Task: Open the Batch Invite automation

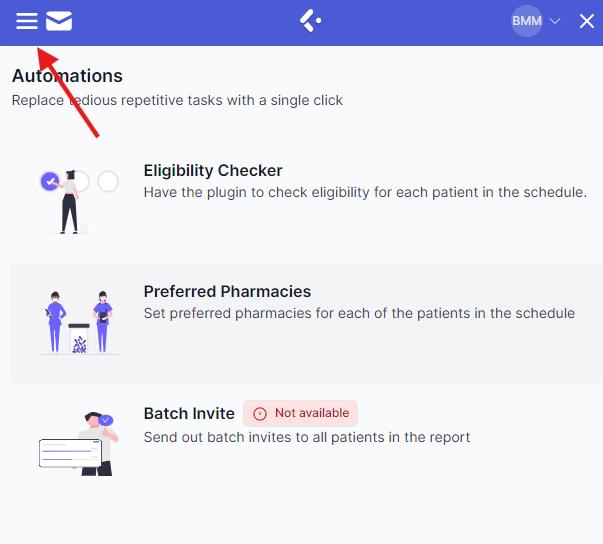Action: coord(189,413)
